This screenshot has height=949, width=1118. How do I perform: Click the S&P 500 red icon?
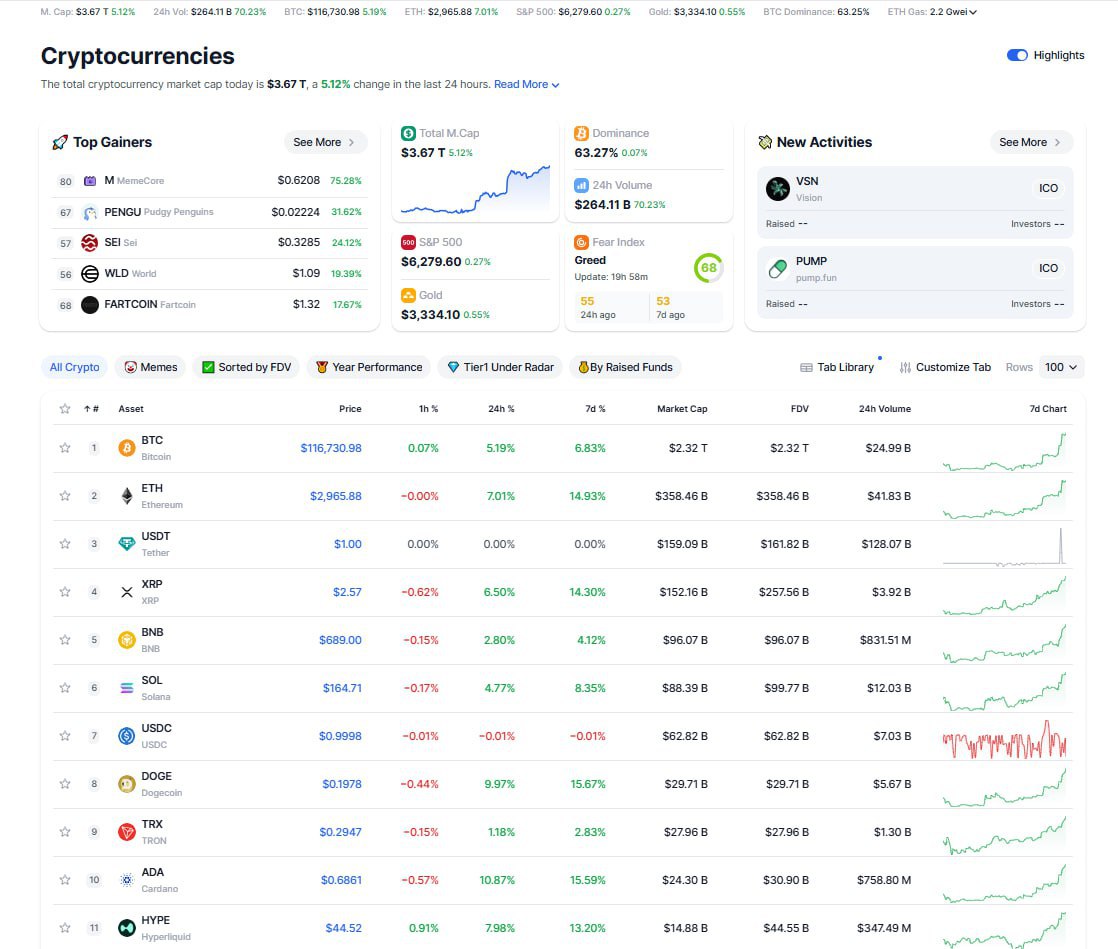click(x=408, y=242)
